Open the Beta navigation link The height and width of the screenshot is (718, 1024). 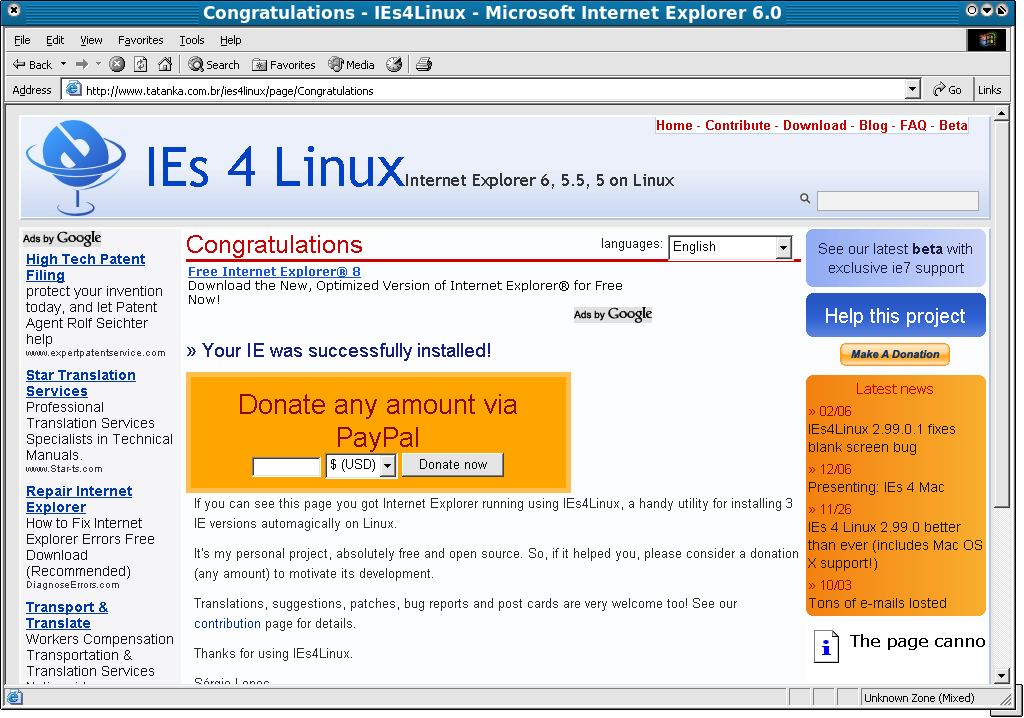953,125
